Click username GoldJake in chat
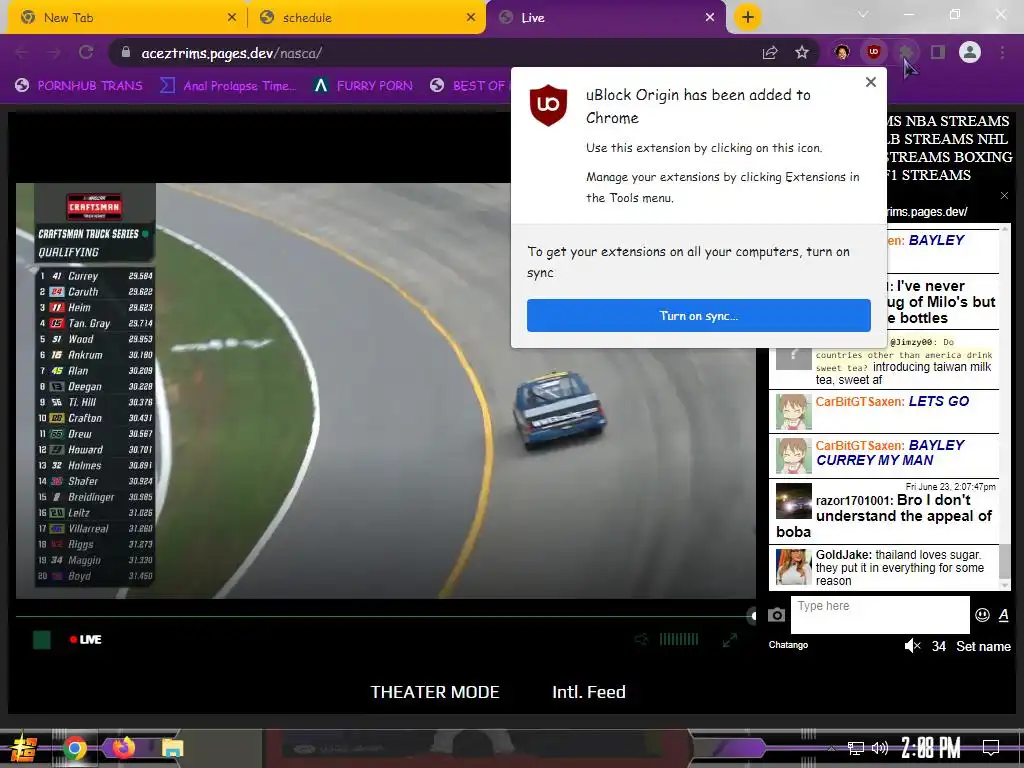 [843, 554]
